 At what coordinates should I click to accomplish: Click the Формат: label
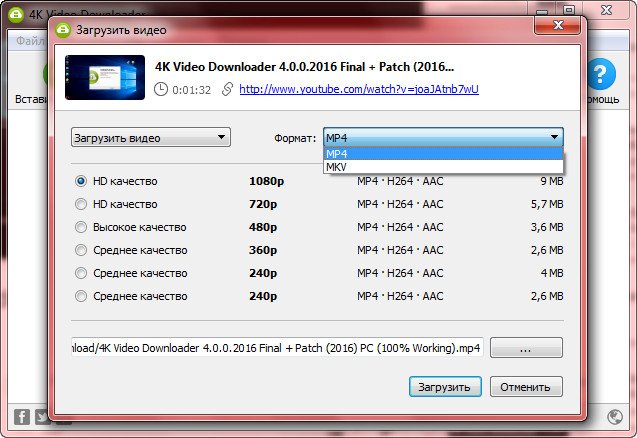point(295,138)
